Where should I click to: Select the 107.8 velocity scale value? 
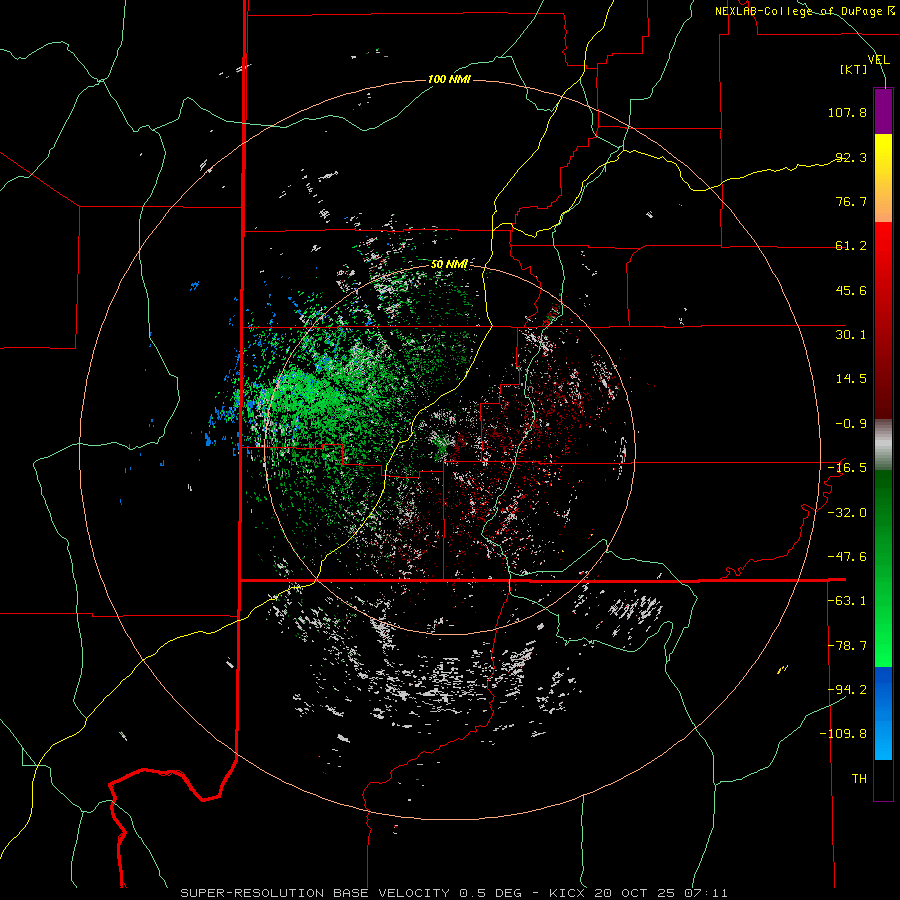847,112
